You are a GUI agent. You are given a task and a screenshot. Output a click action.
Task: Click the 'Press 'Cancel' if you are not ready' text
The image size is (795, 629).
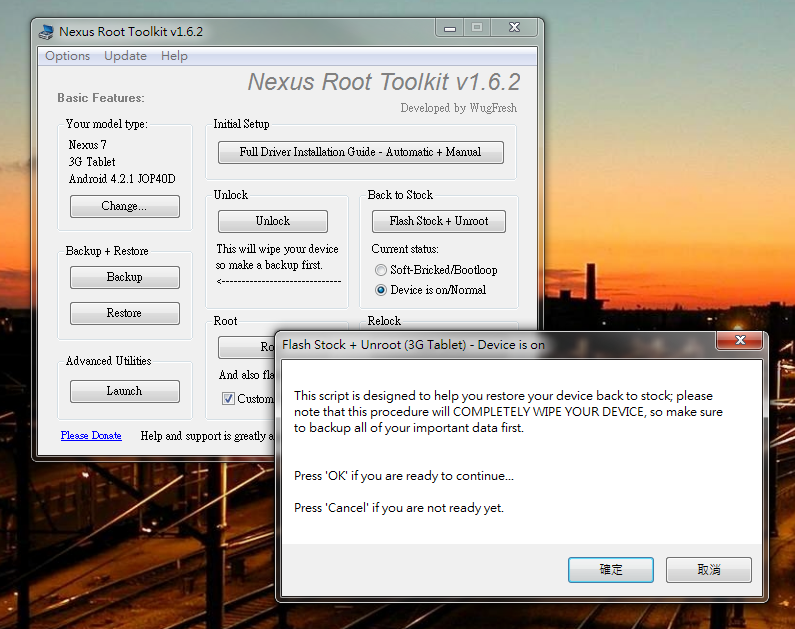(x=399, y=508)
